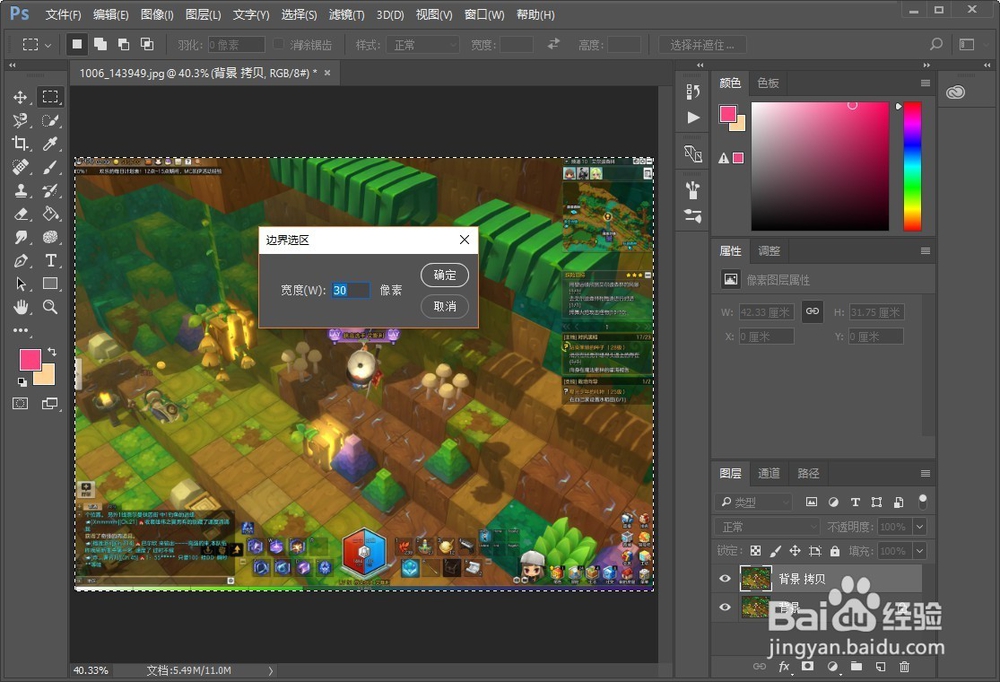The width and height of the screenshot is (1000, 682).
Task: Open layer filter 类型 dropdown
Action: pos(753,502)
